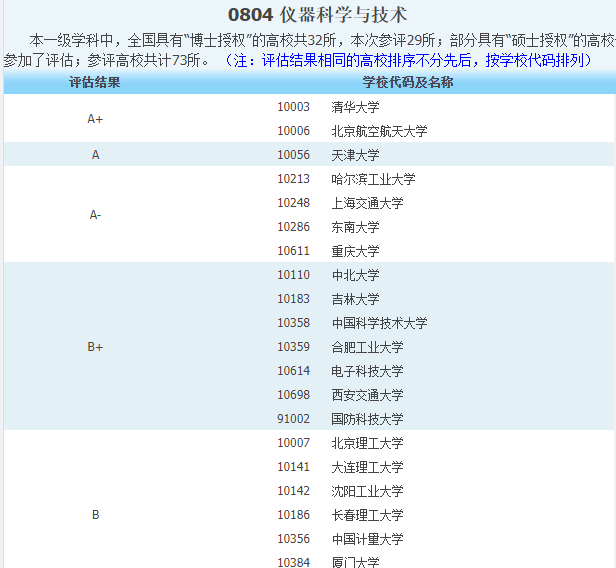Select school code 10110
Viewport: 616px width, 568px height.
(293, 275)
